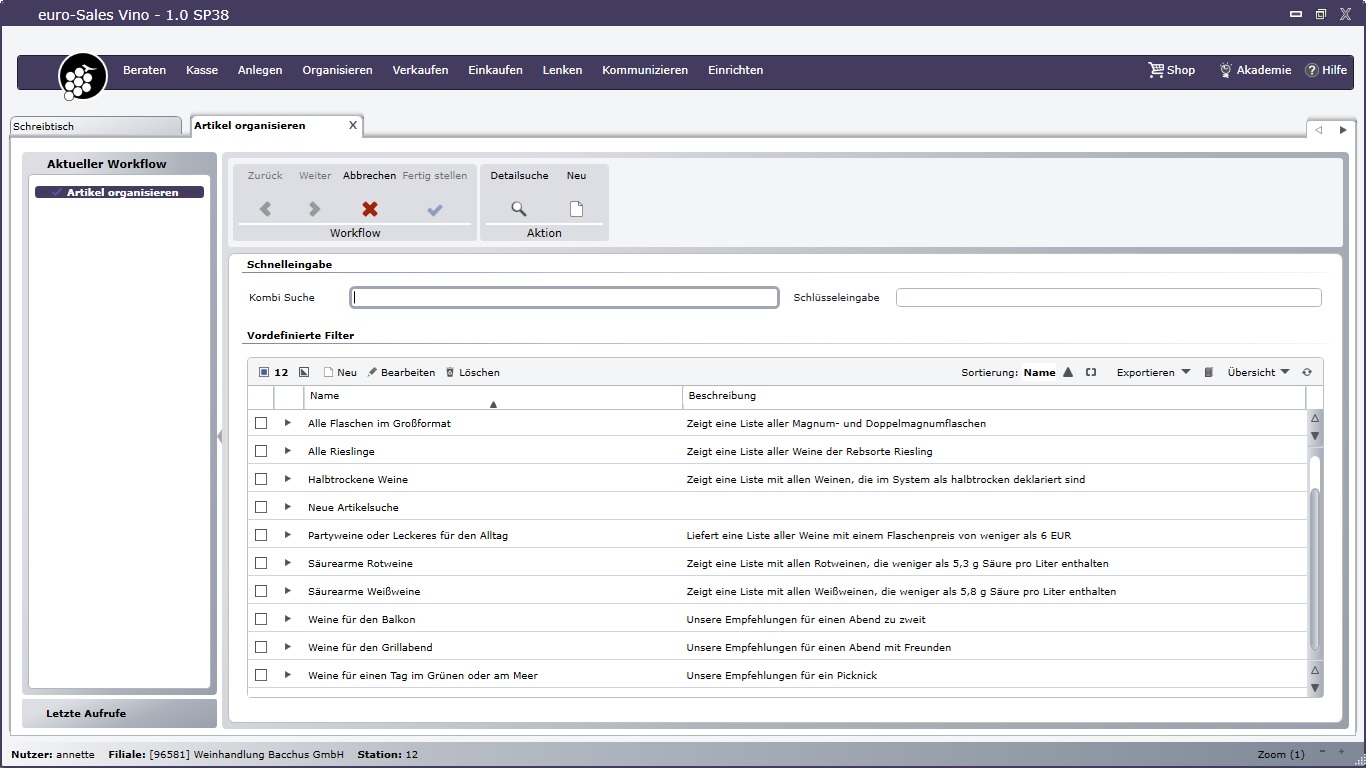This screenshot has height=768, width=1366.
Task: Click the zoom minus icon in status bar
Action: pyautogui.click(x=1322, y=751)
